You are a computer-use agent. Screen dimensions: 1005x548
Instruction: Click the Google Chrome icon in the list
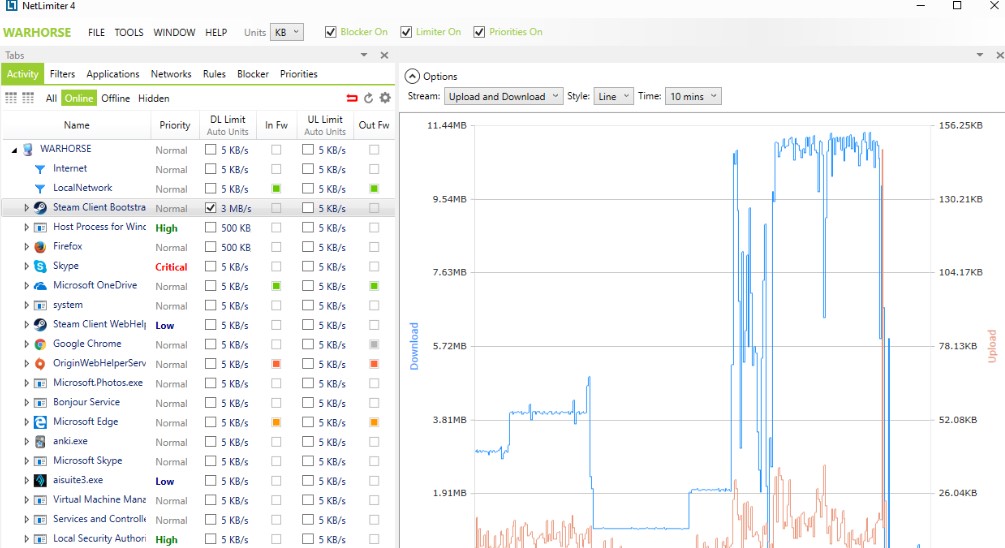pos(40,344)
